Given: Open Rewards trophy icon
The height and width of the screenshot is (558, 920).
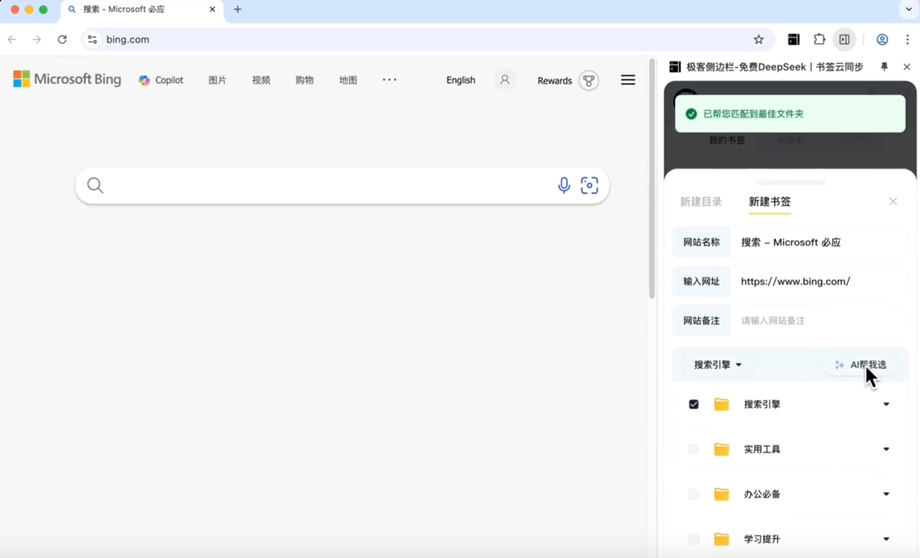Looking at the screenshot, I should pyautogui.click(x=588, y=80).
